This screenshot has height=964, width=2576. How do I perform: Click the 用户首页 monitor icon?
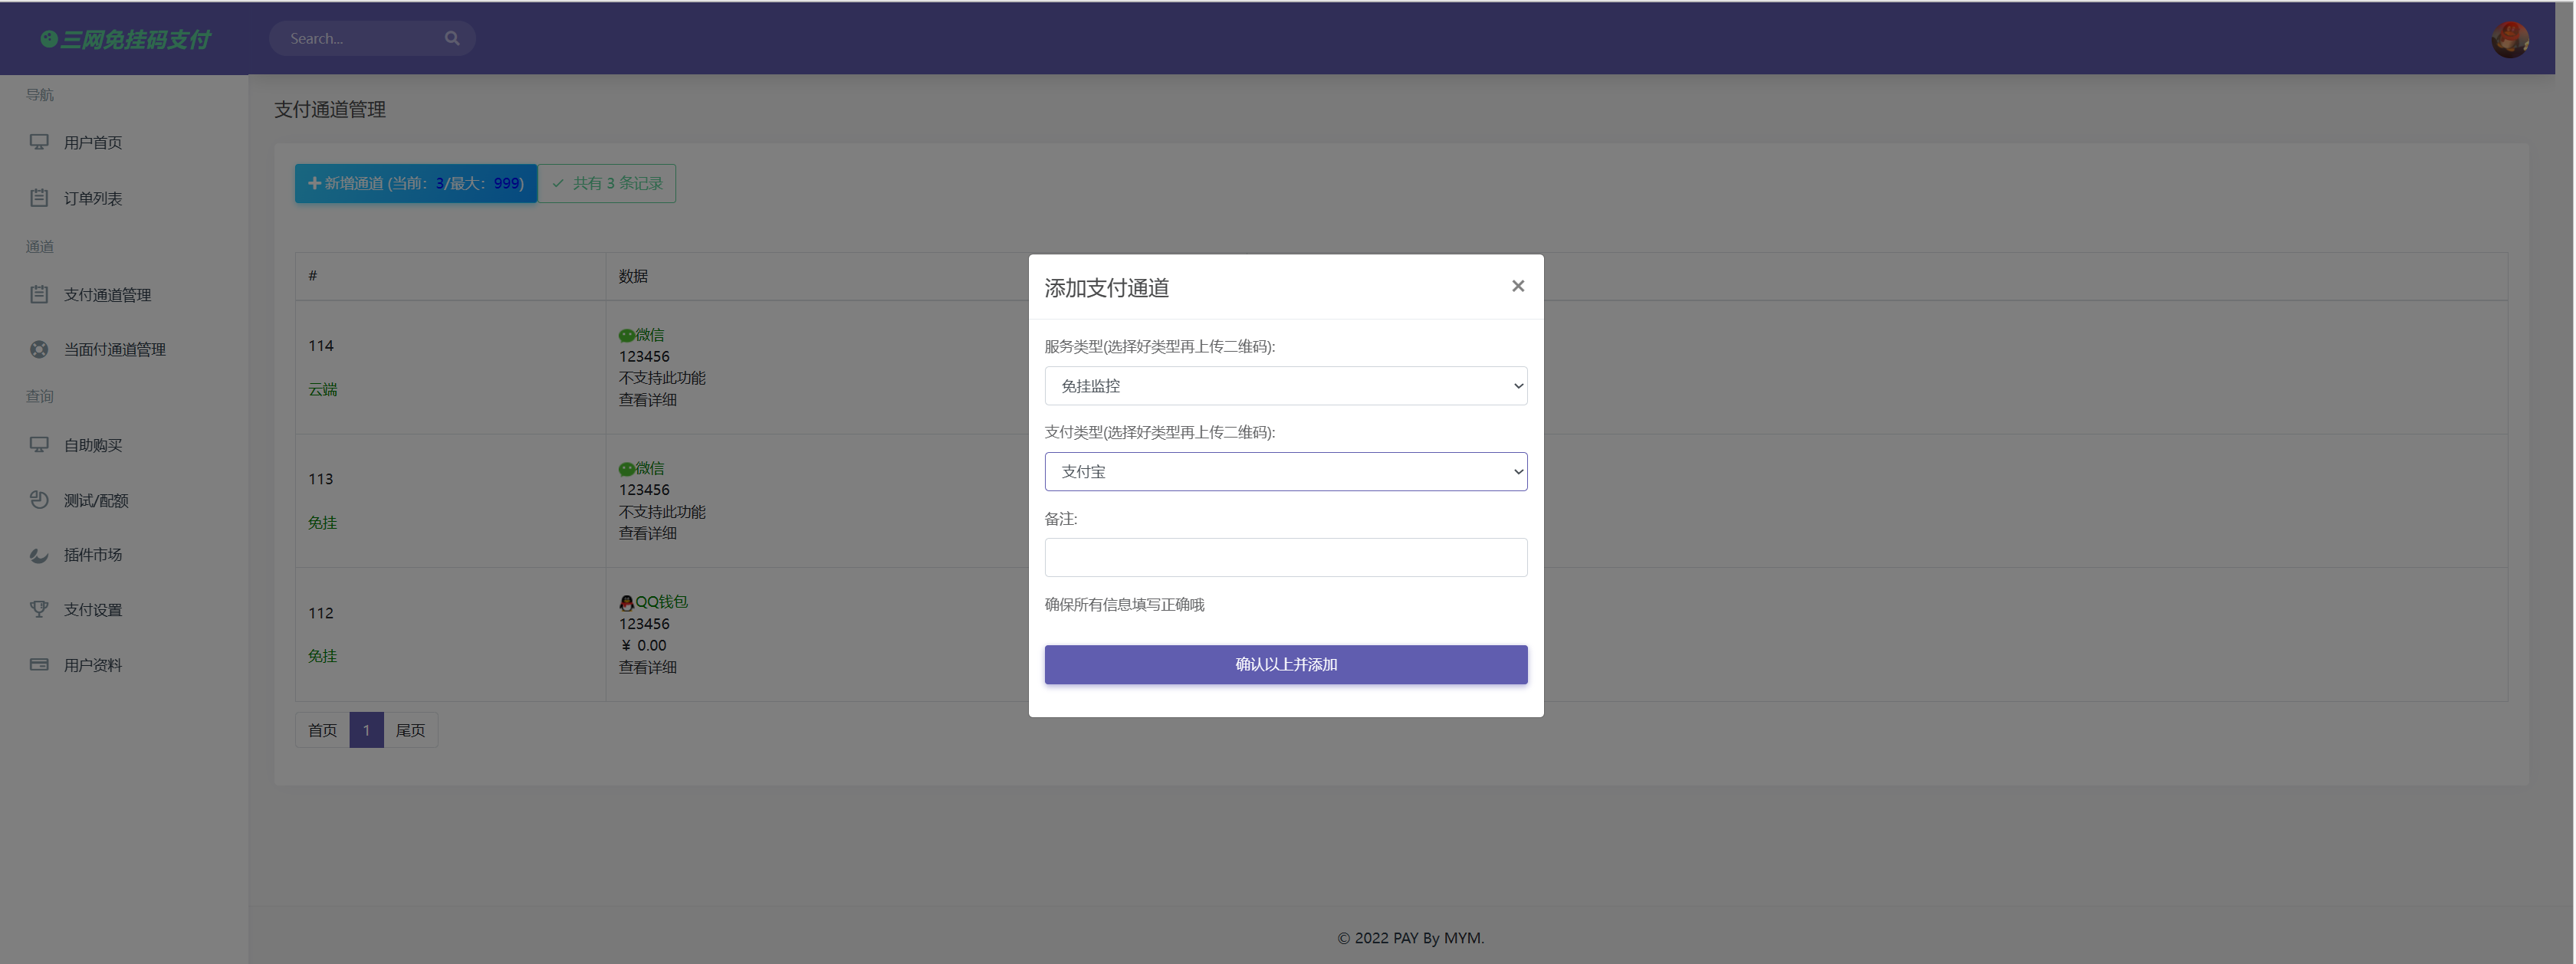pyautogui.click(x=39, y=142)
